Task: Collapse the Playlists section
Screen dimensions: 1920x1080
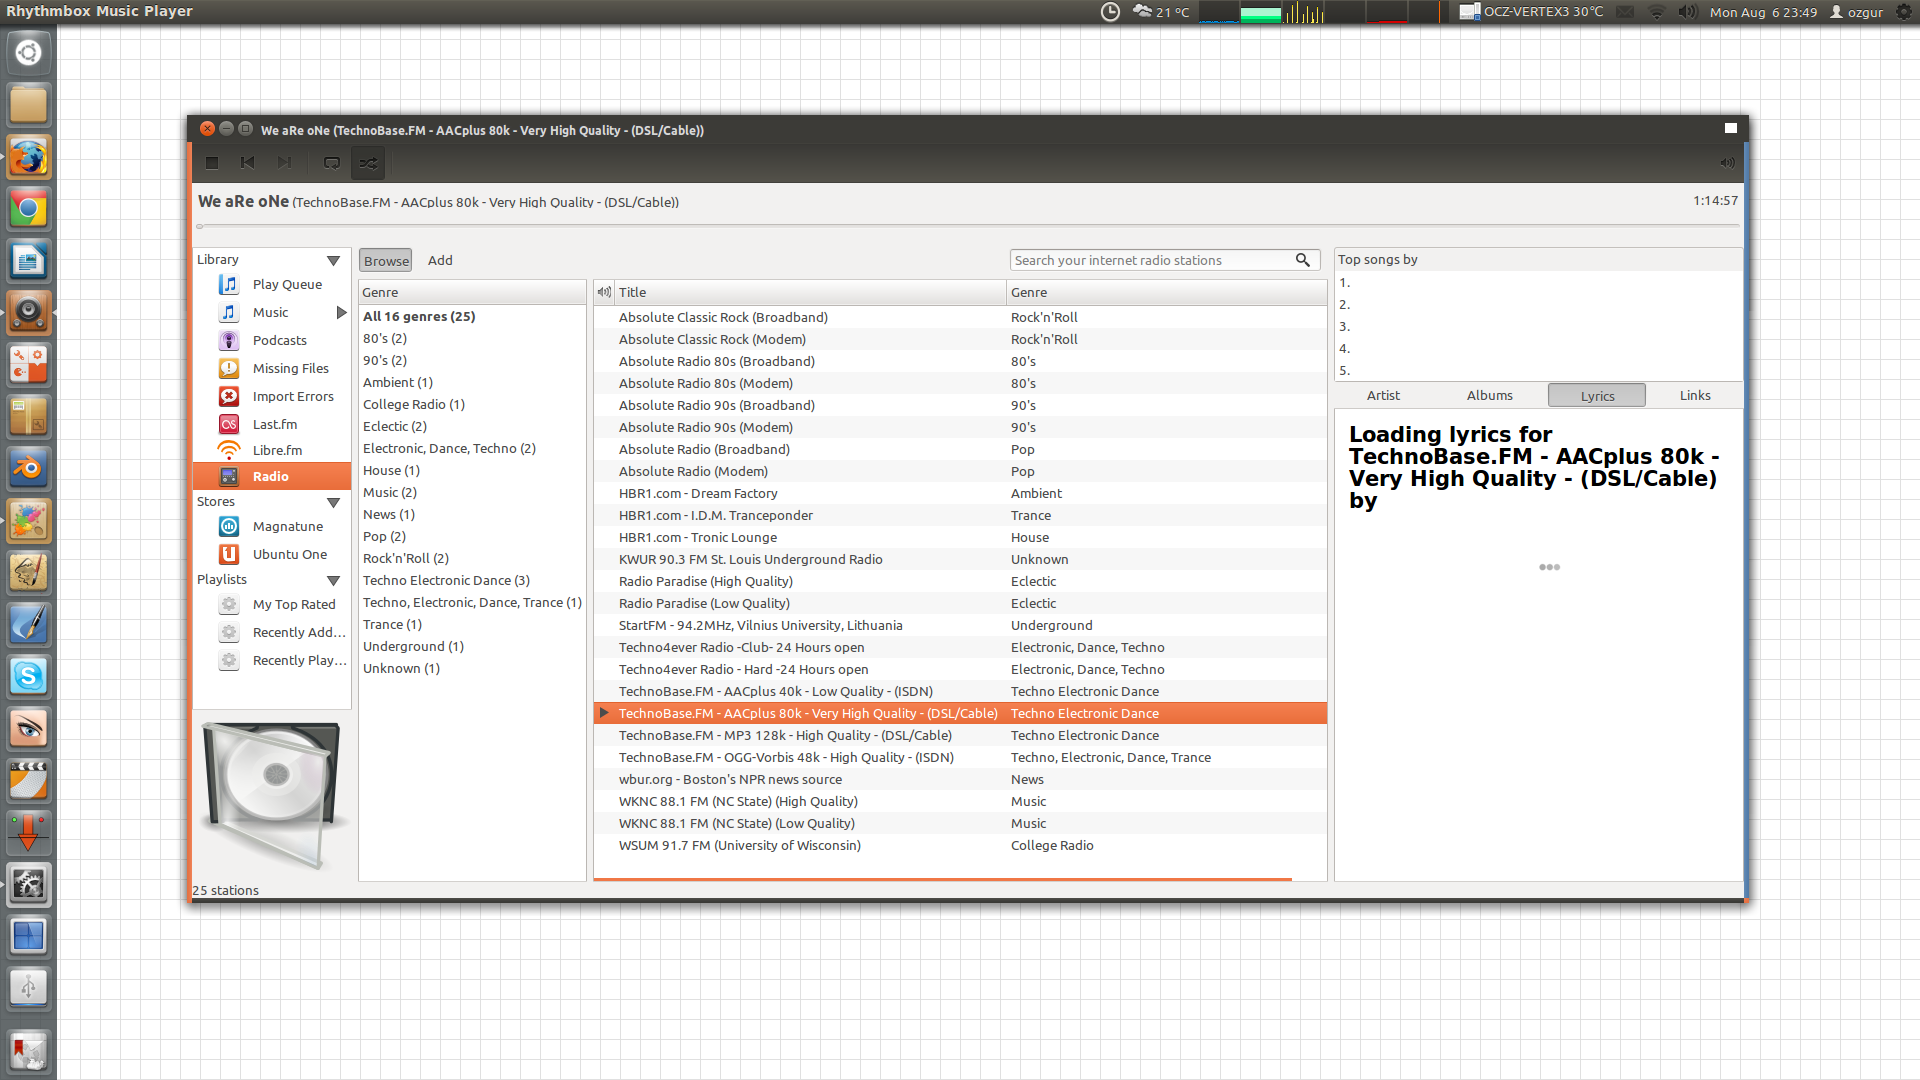Action: [333, 581]
